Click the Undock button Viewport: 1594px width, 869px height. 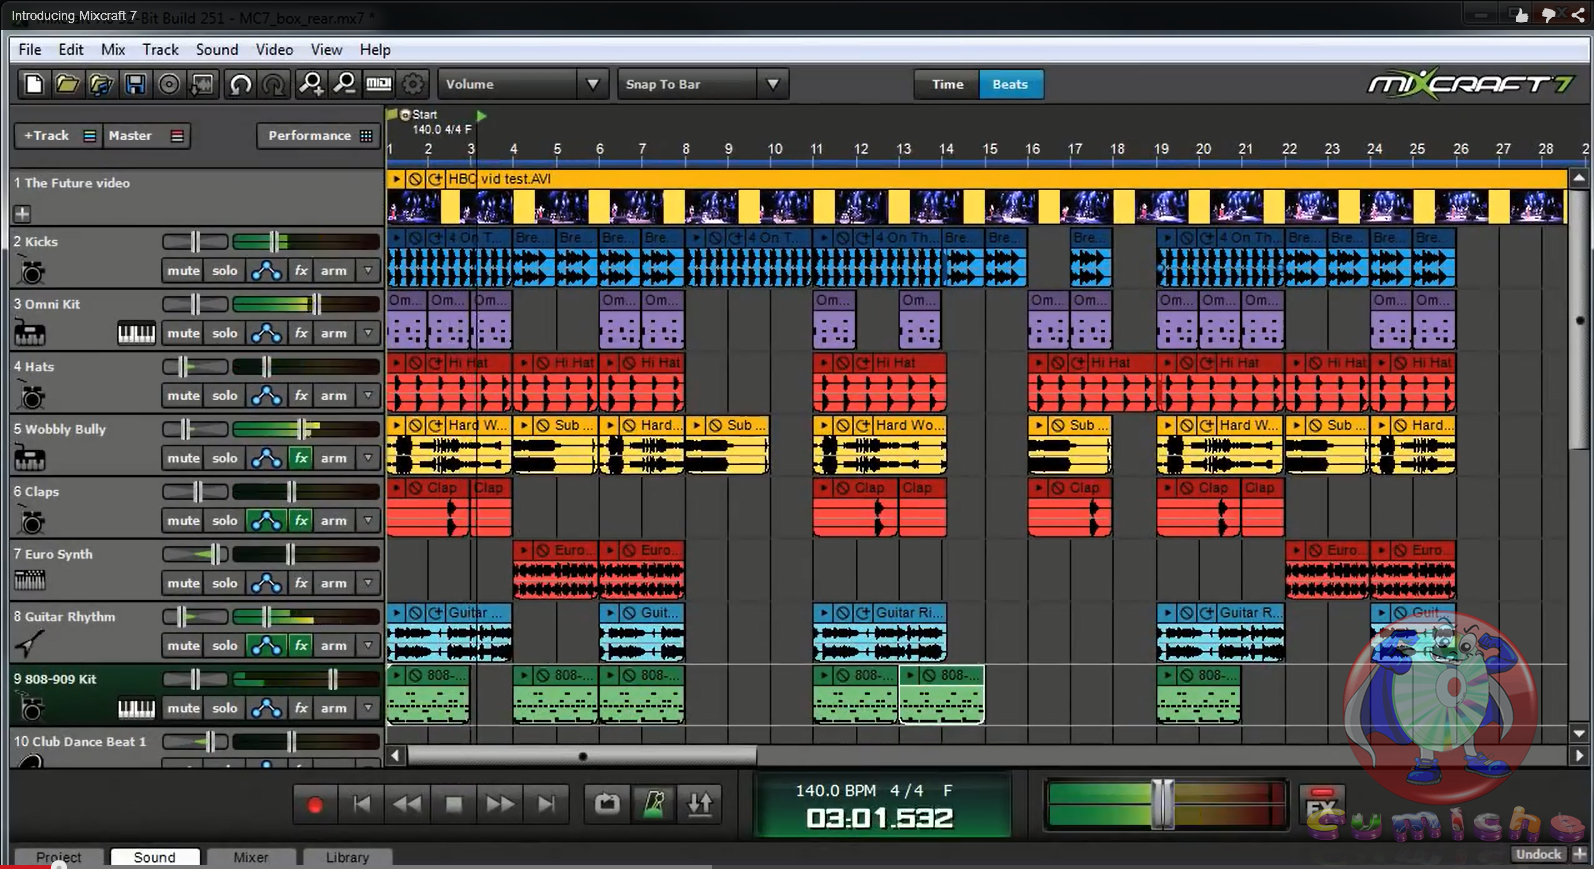[1538, 854]
